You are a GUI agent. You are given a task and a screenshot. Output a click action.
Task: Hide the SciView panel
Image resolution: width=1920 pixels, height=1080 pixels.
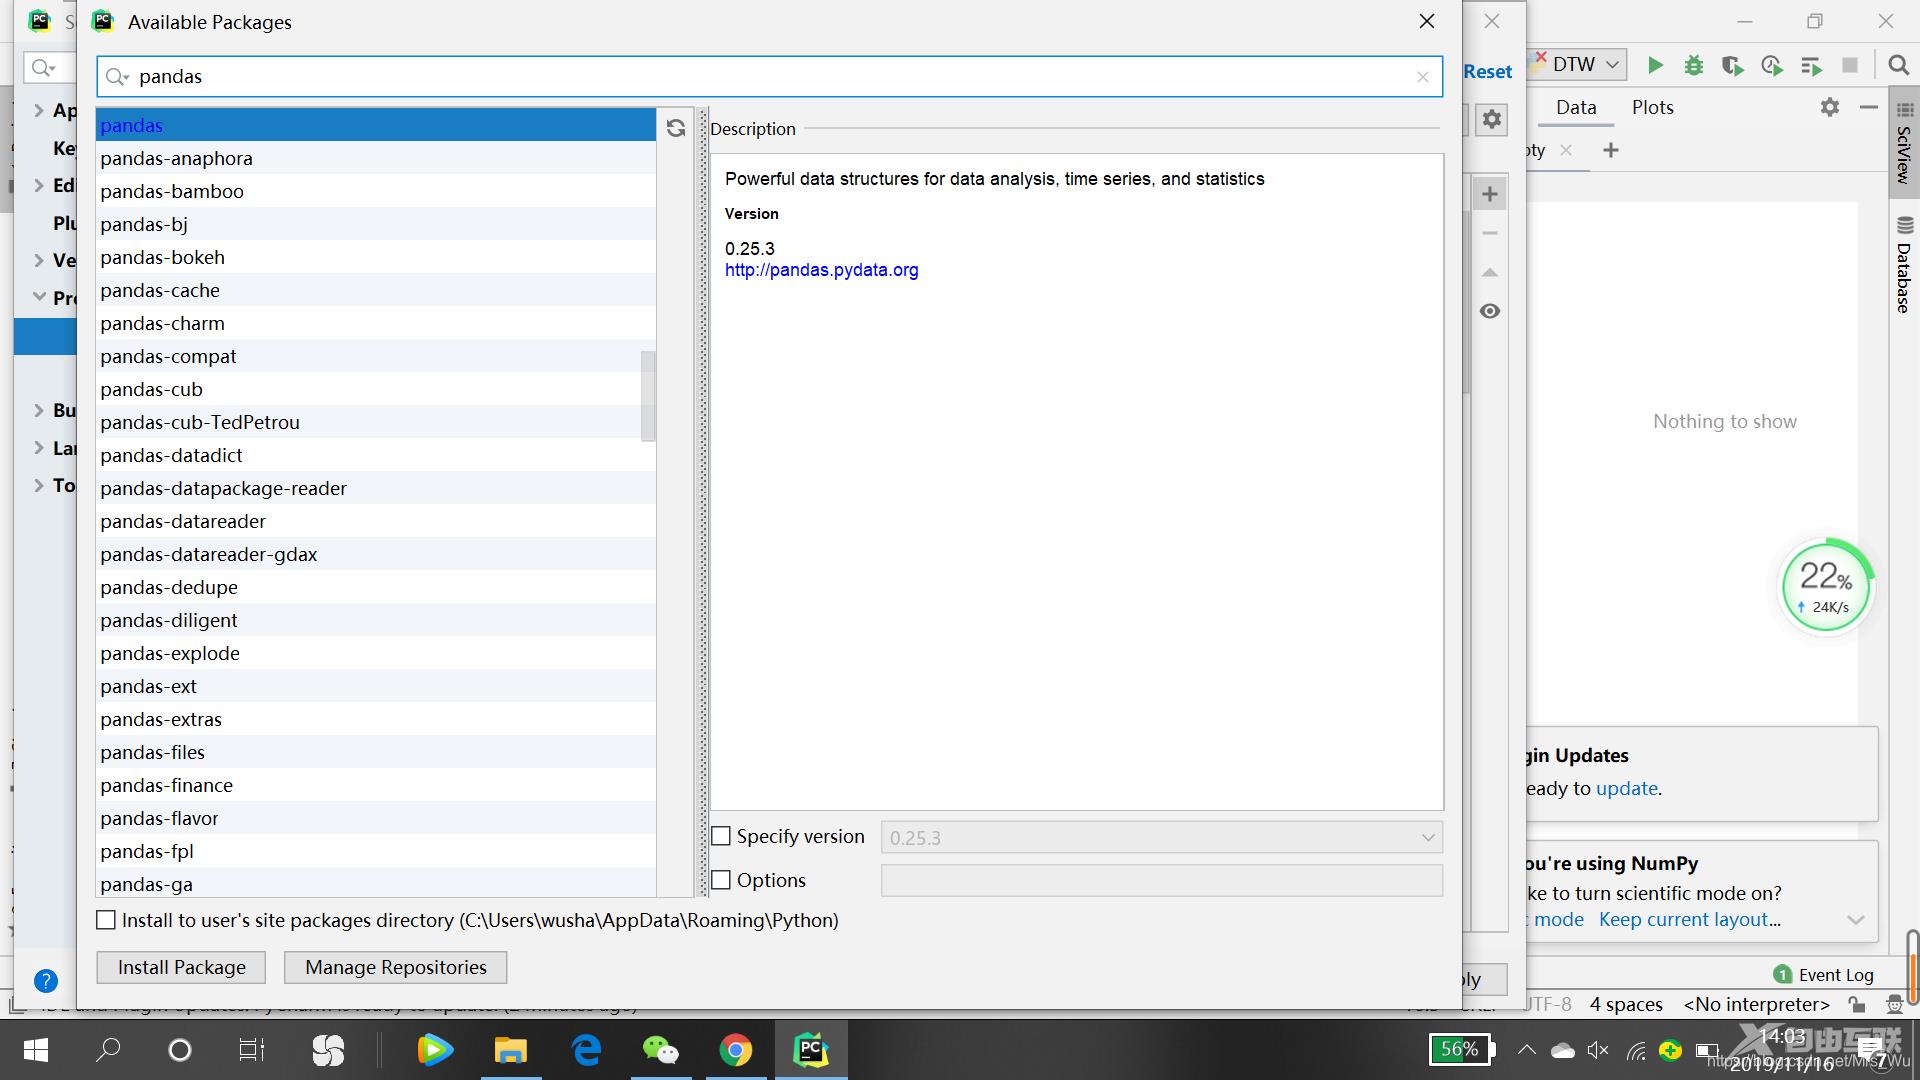point(1868,107)
